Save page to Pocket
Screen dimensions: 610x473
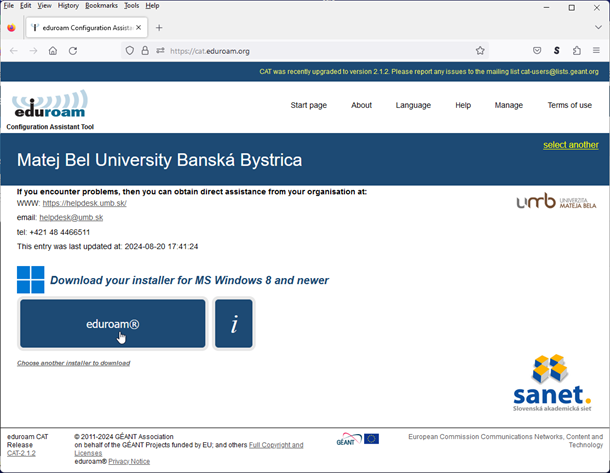pos(537,51)
